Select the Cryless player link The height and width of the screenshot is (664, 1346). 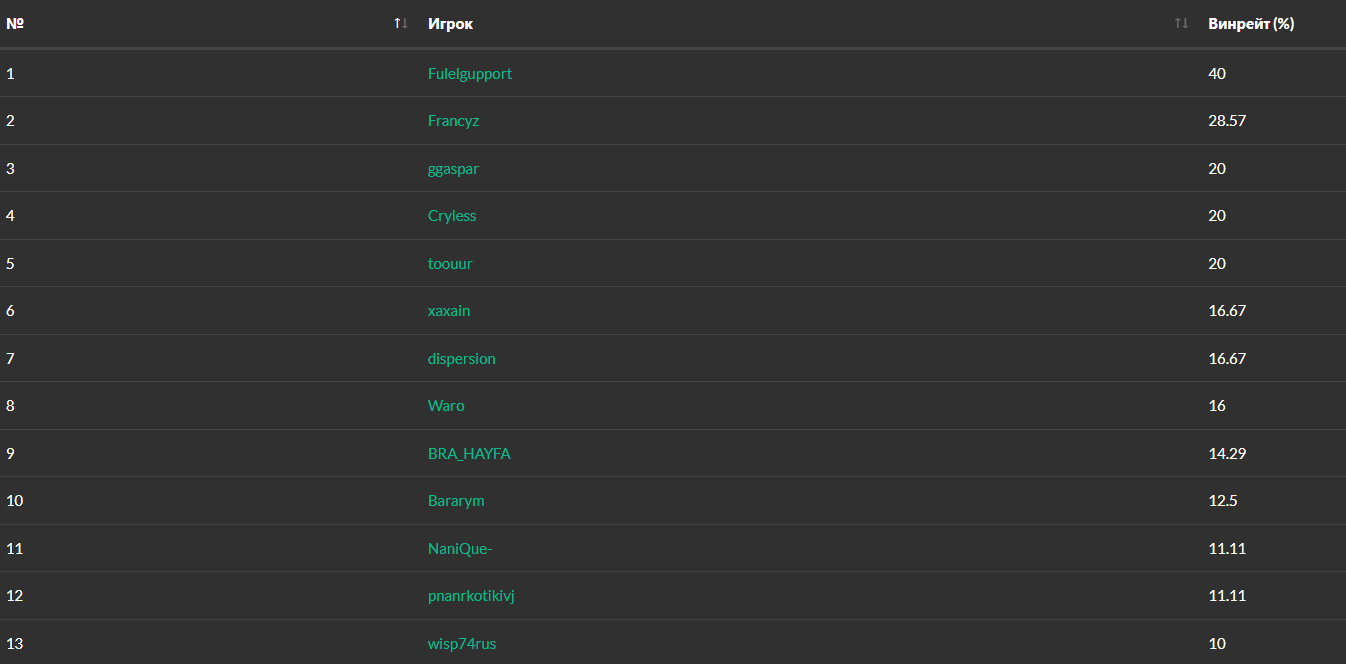[452, 216]
